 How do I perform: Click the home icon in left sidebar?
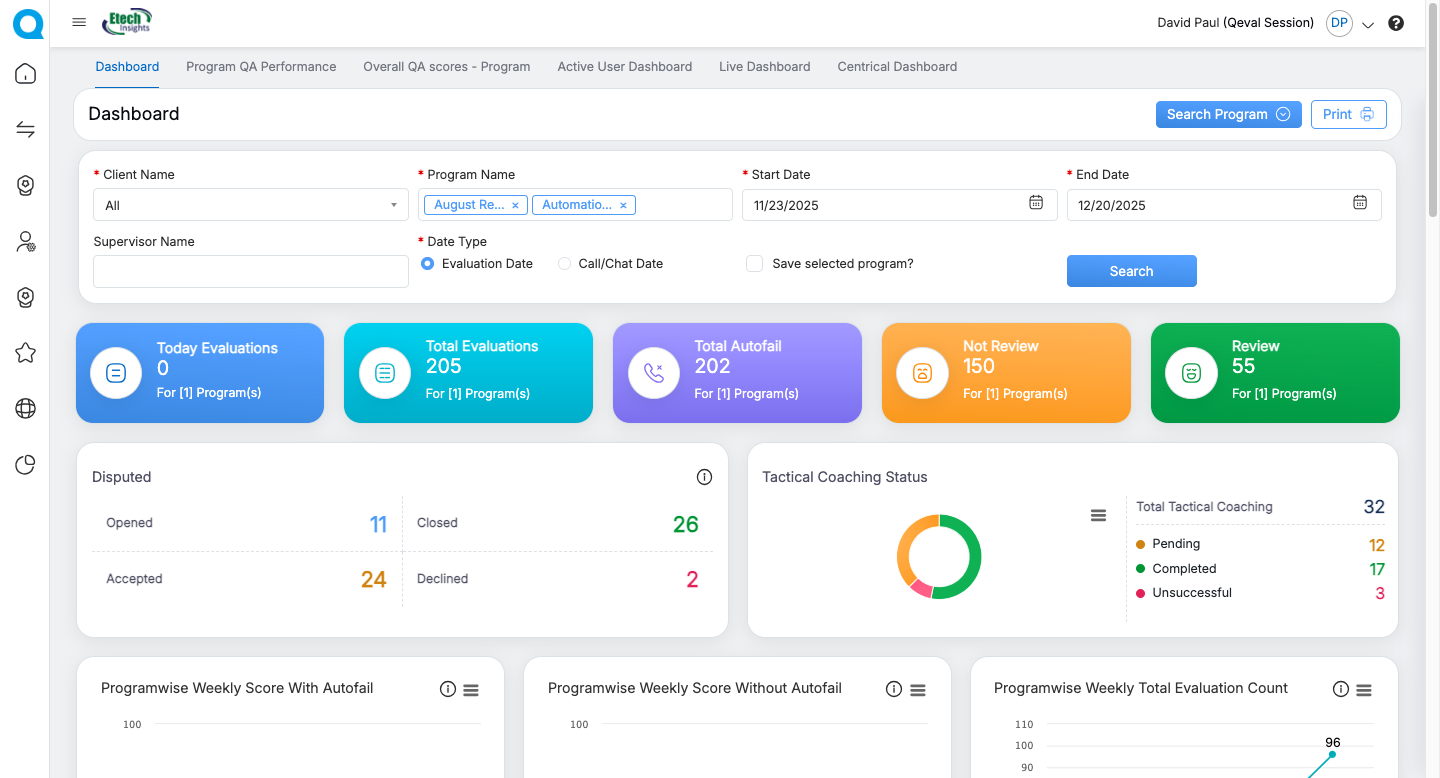26,74
